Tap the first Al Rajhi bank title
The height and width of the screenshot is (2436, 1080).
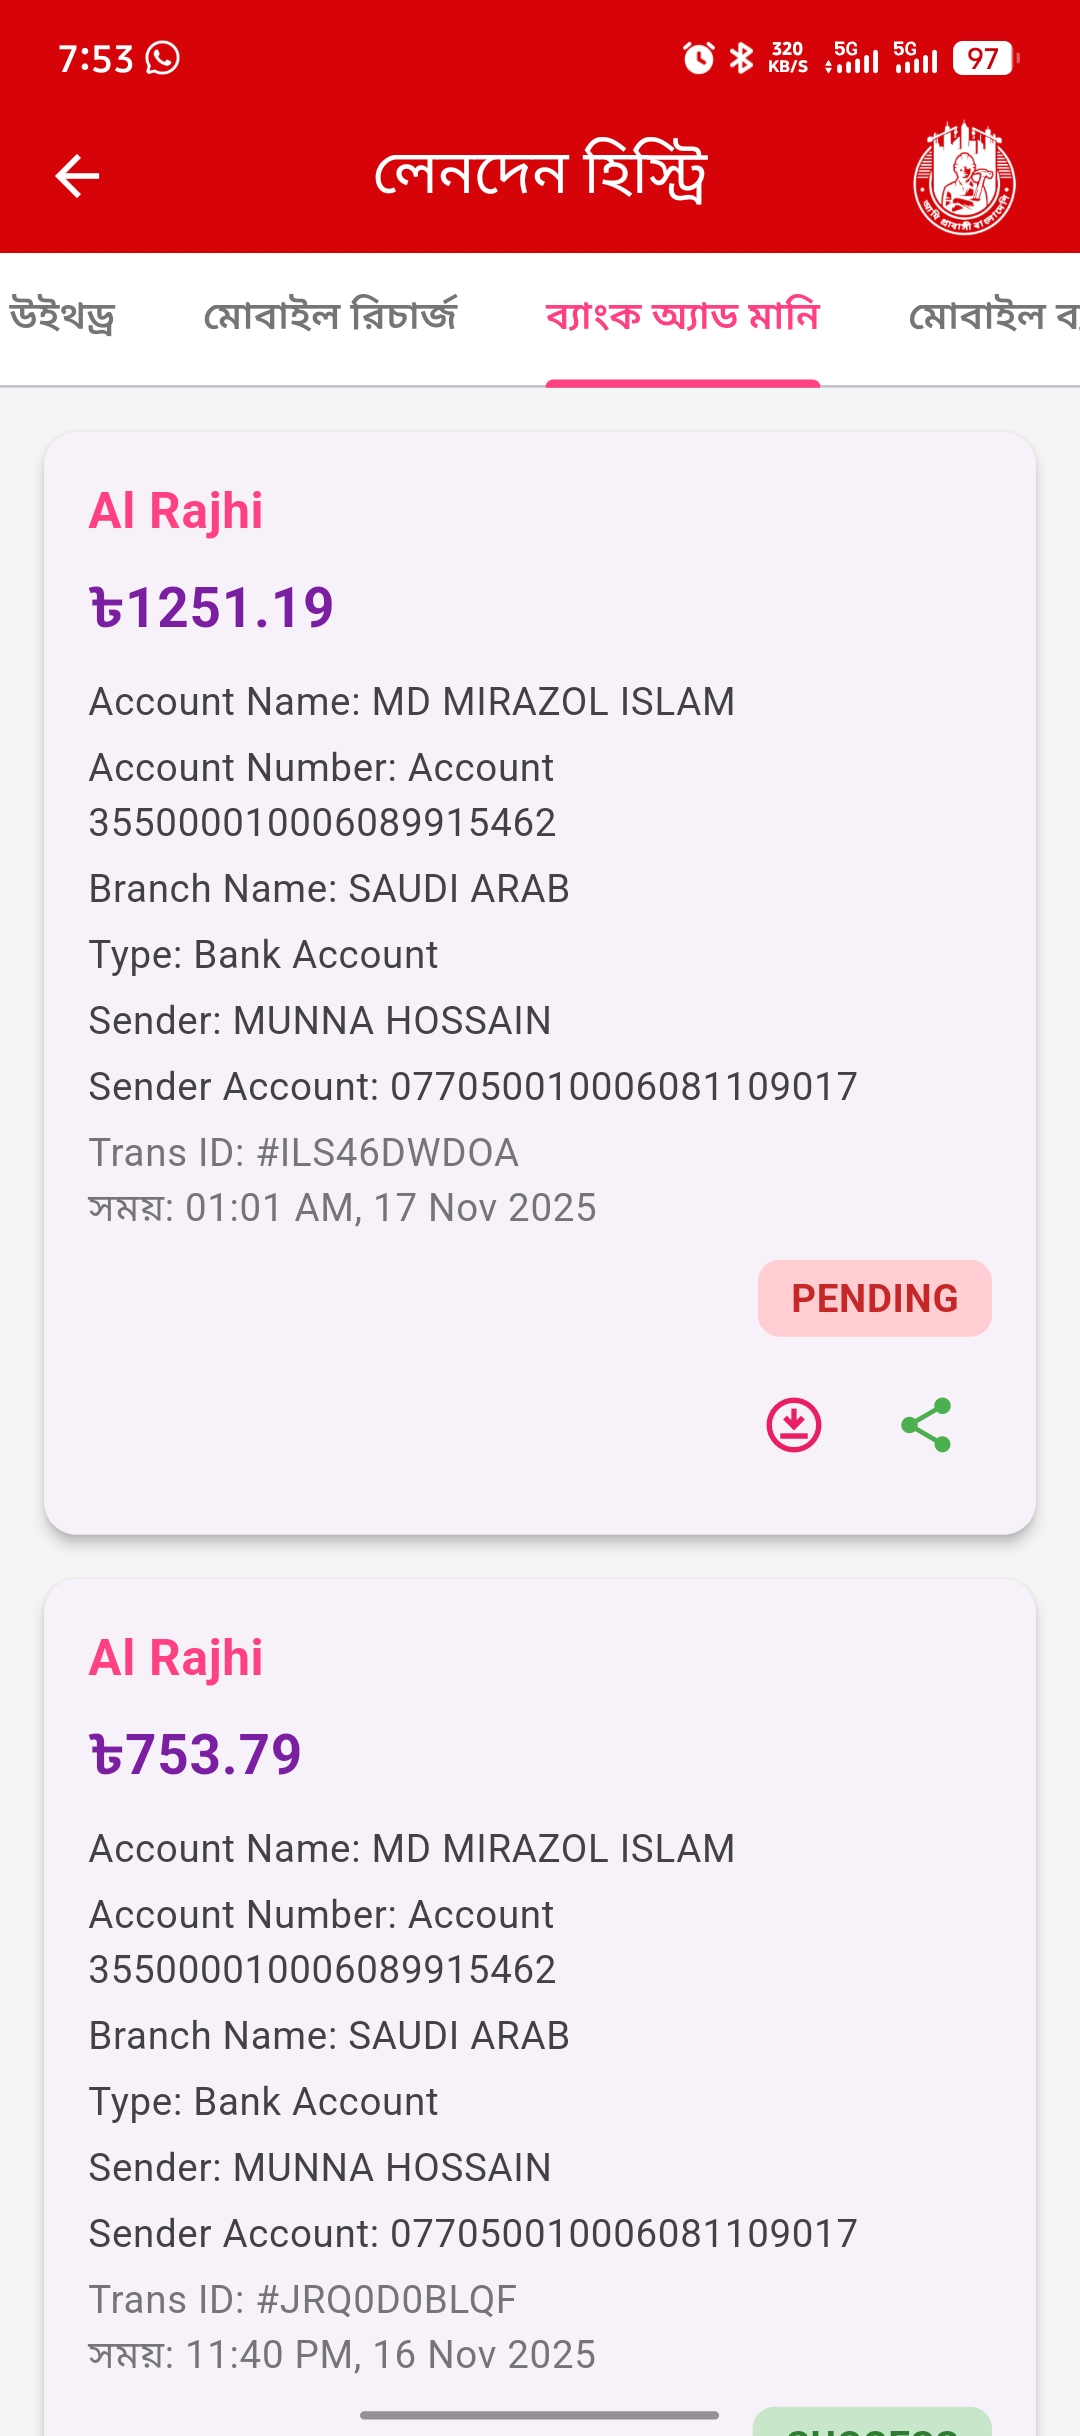coord(176,512)
